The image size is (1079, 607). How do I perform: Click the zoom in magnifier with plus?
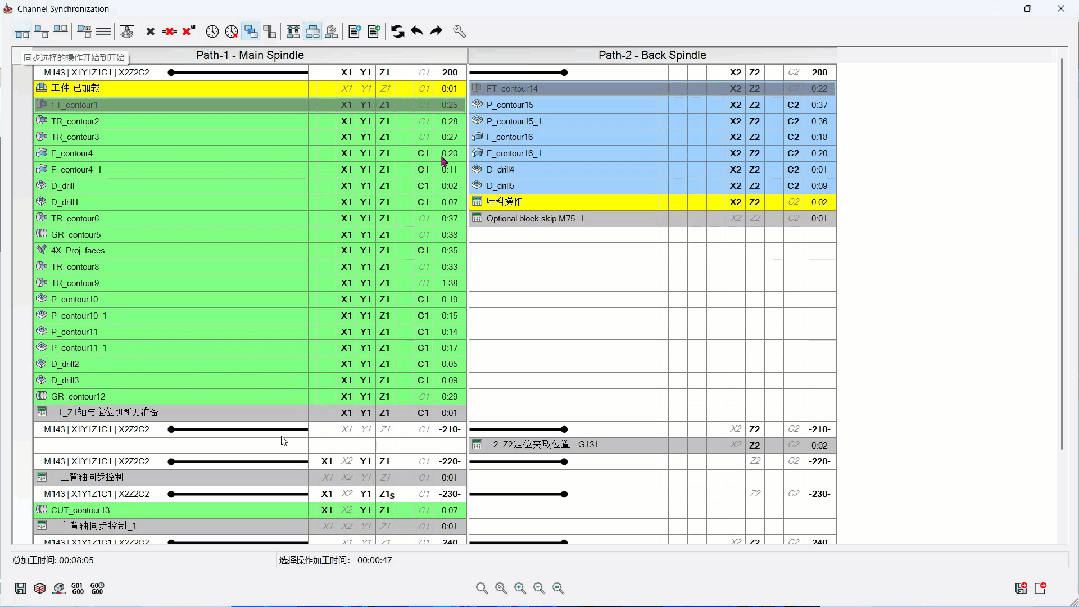pos(520,588)
